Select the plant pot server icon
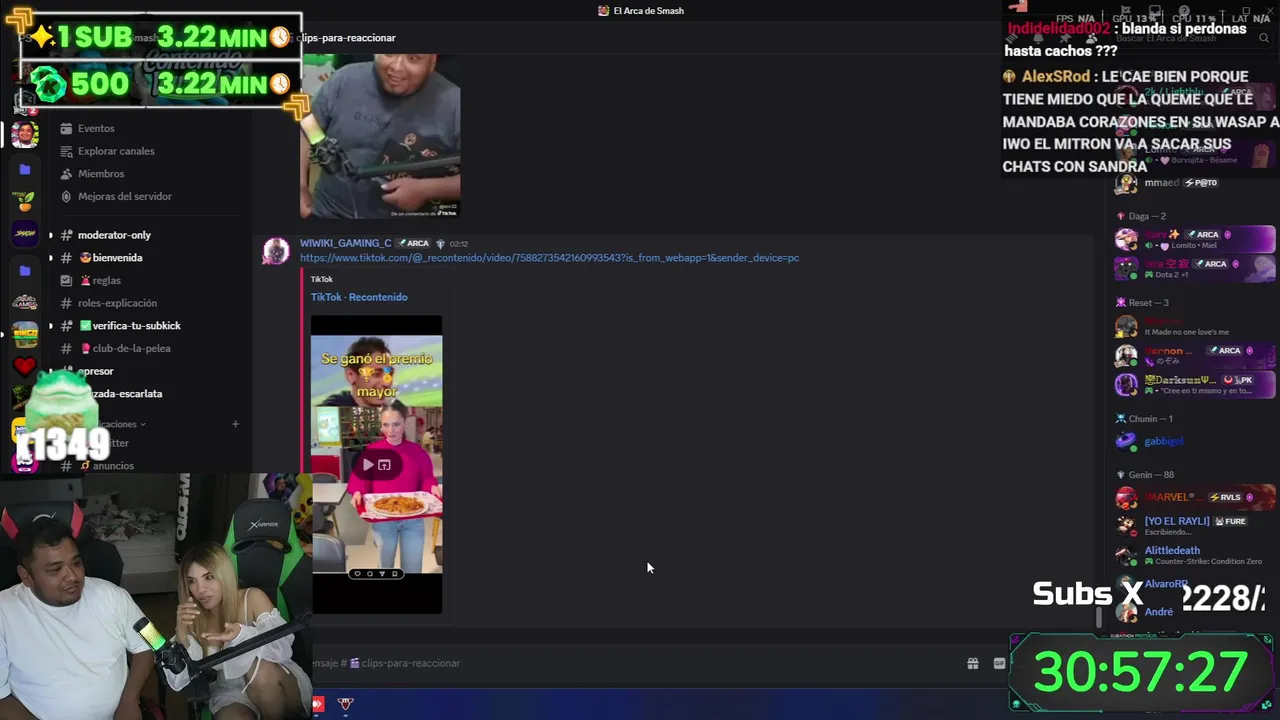Screen dimensions: 1280x720 click(25, 201)
